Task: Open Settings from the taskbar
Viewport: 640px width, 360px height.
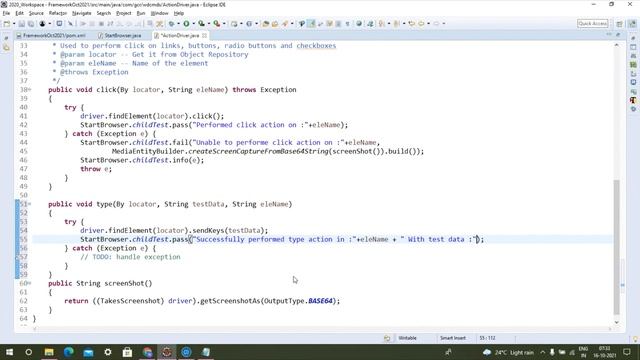Action: click(108, 352)
